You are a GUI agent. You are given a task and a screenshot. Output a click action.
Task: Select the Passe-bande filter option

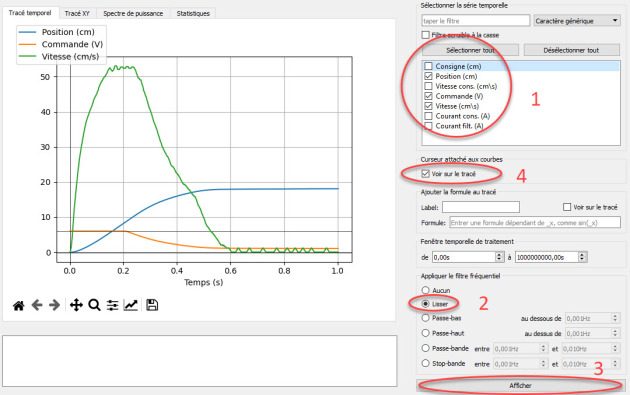pyautogui.click(x=425, y=348)
